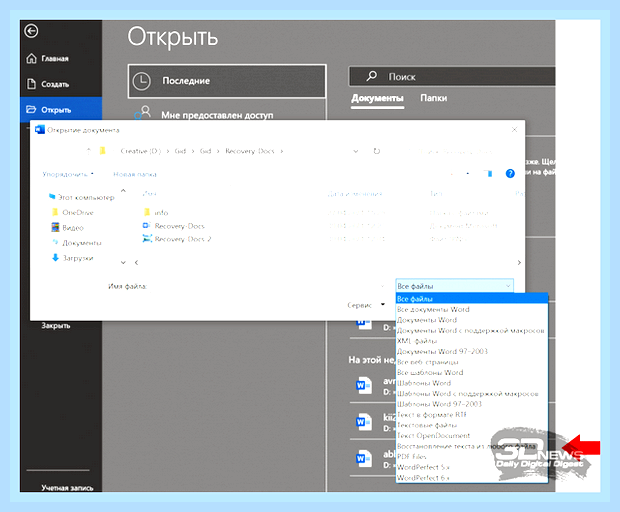Click Recovery-Docs in the breadcrumb path

[250, 151]
